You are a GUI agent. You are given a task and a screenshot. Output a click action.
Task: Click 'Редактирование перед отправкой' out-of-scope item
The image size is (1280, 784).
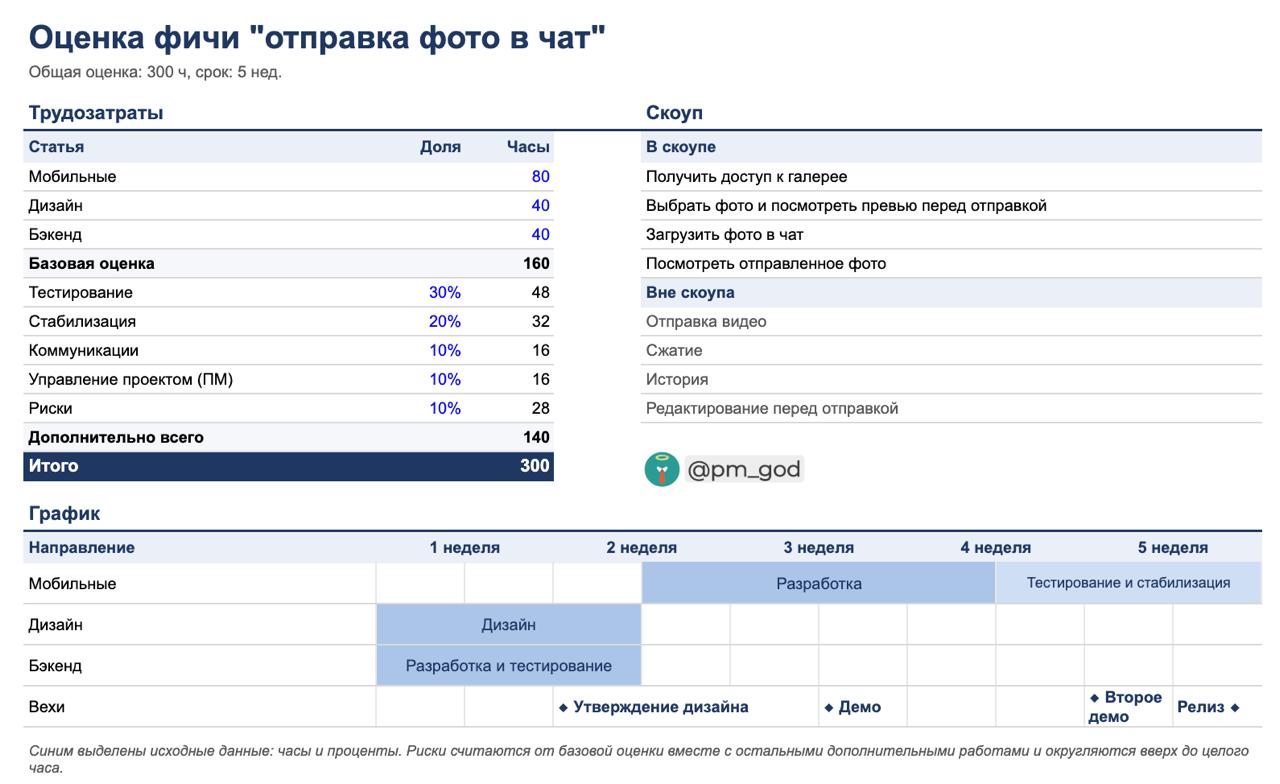[772, 409]
